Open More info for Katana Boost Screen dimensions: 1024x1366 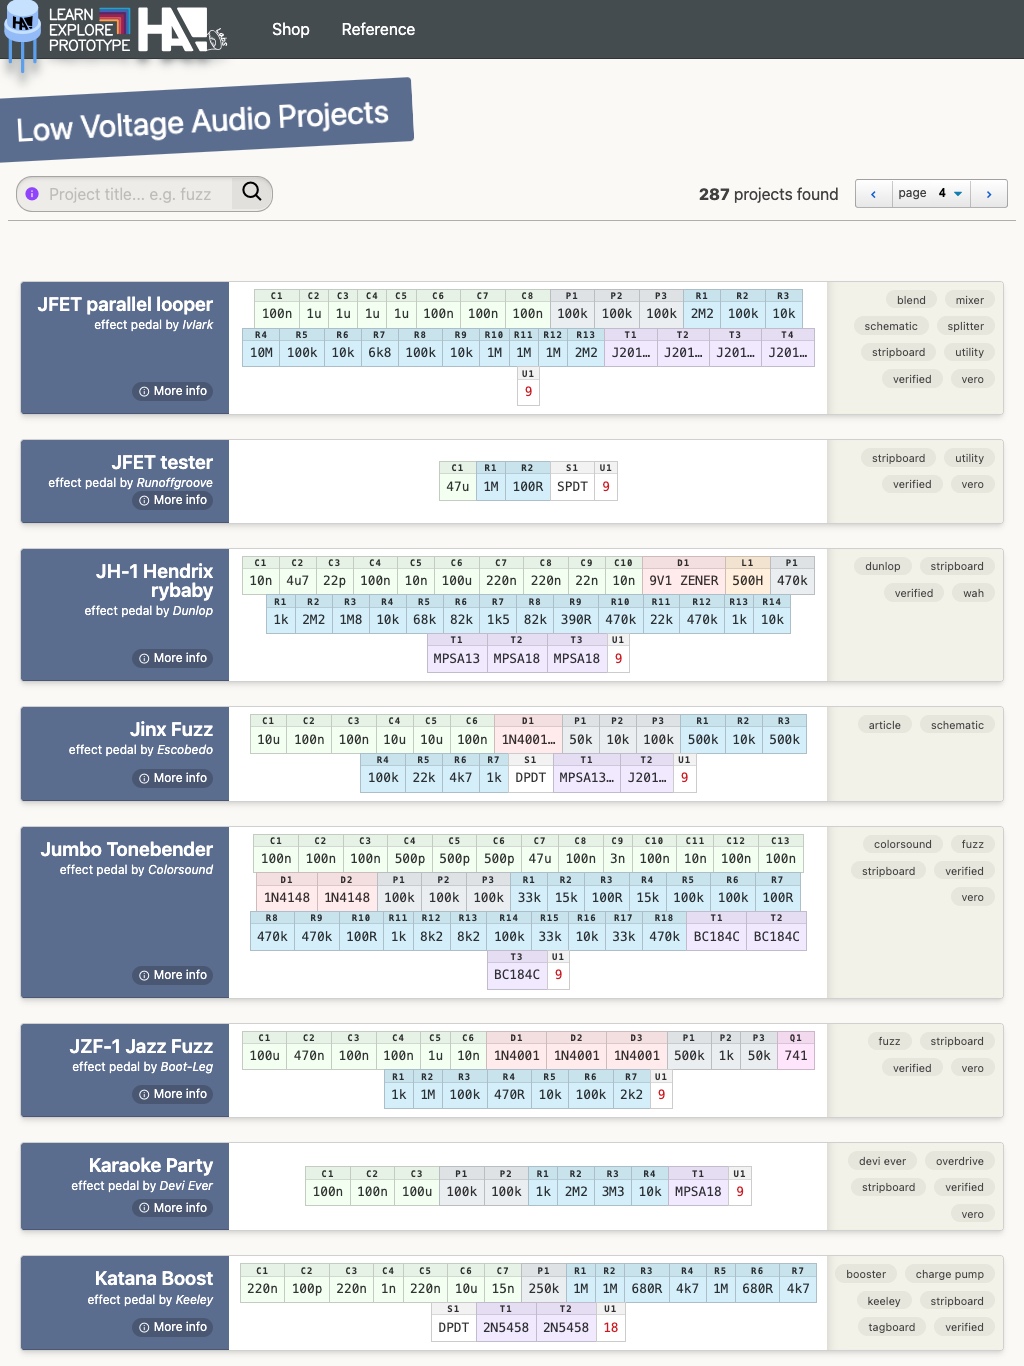coord(173,1327)
